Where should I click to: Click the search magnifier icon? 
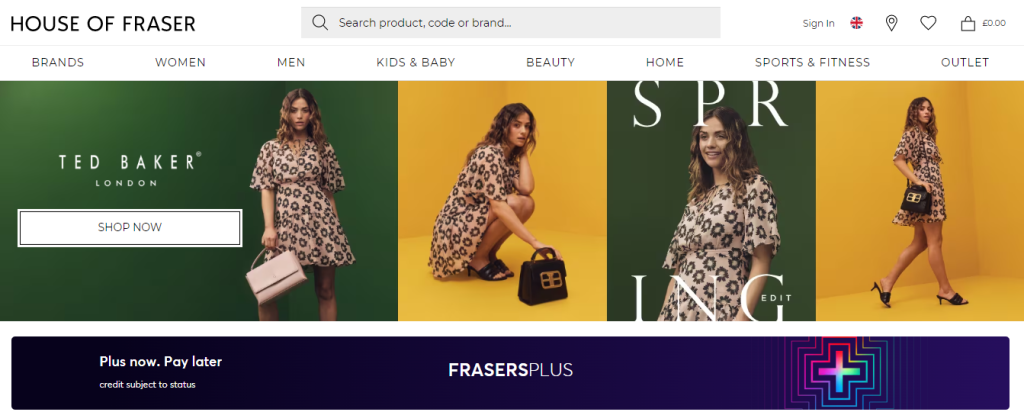(319, 23)
